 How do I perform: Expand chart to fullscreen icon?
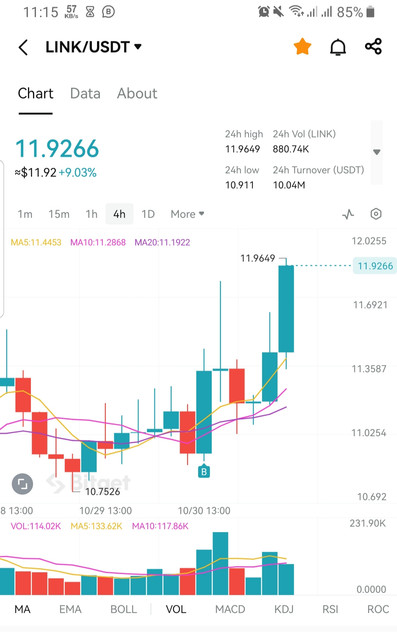tap(22, 484)
